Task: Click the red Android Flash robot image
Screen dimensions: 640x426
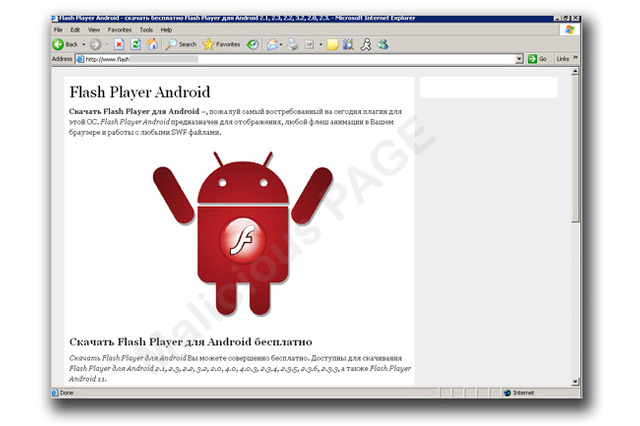Action: pyautogui.click(x=243, y=234)
